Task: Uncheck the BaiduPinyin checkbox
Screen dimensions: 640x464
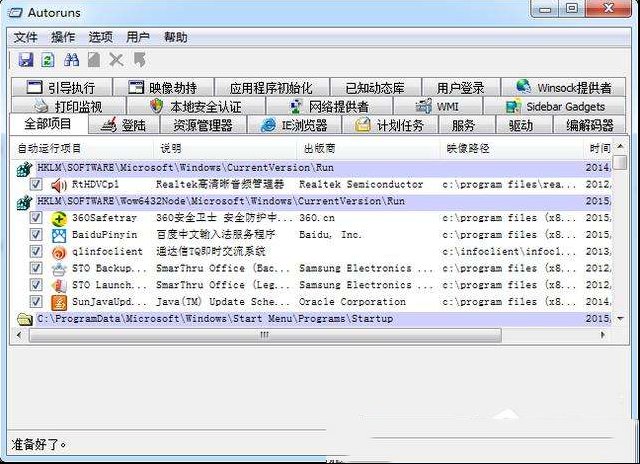Action: click(36, 235)
